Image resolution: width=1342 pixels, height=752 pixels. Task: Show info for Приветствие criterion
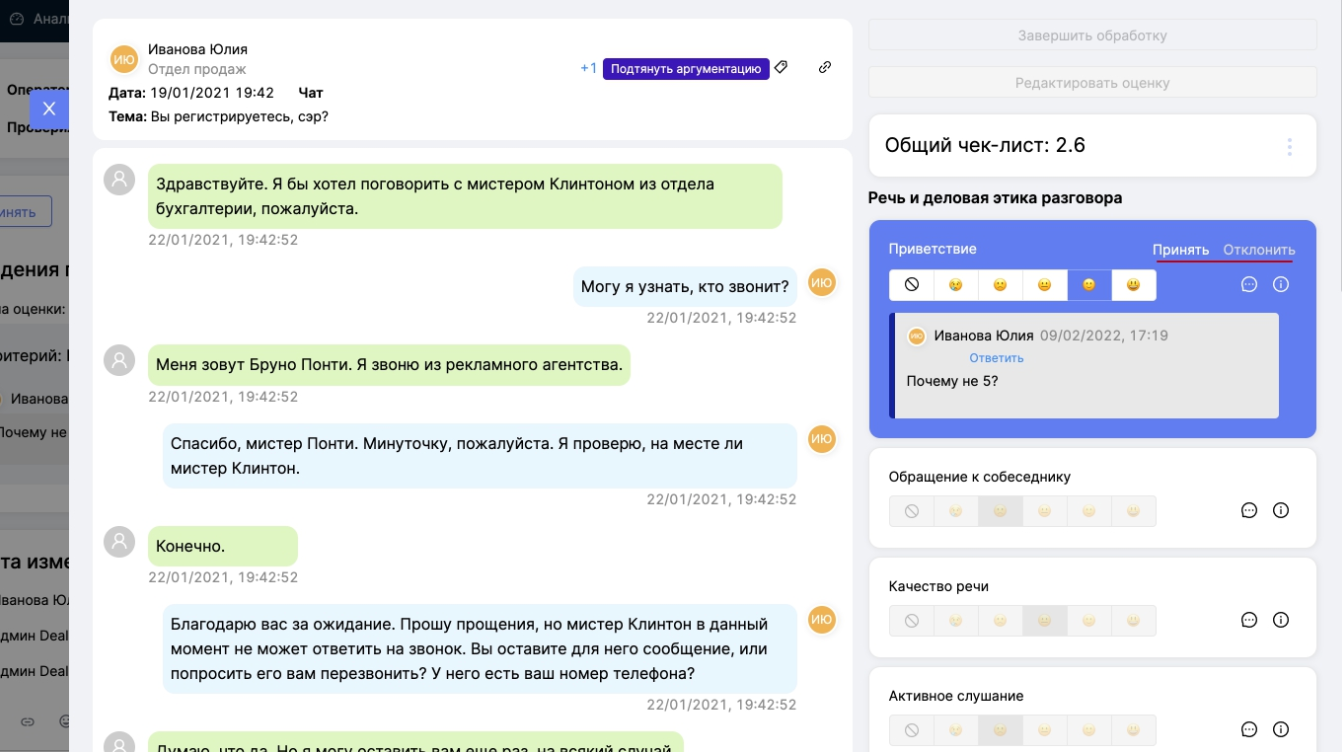(1281, 285)
